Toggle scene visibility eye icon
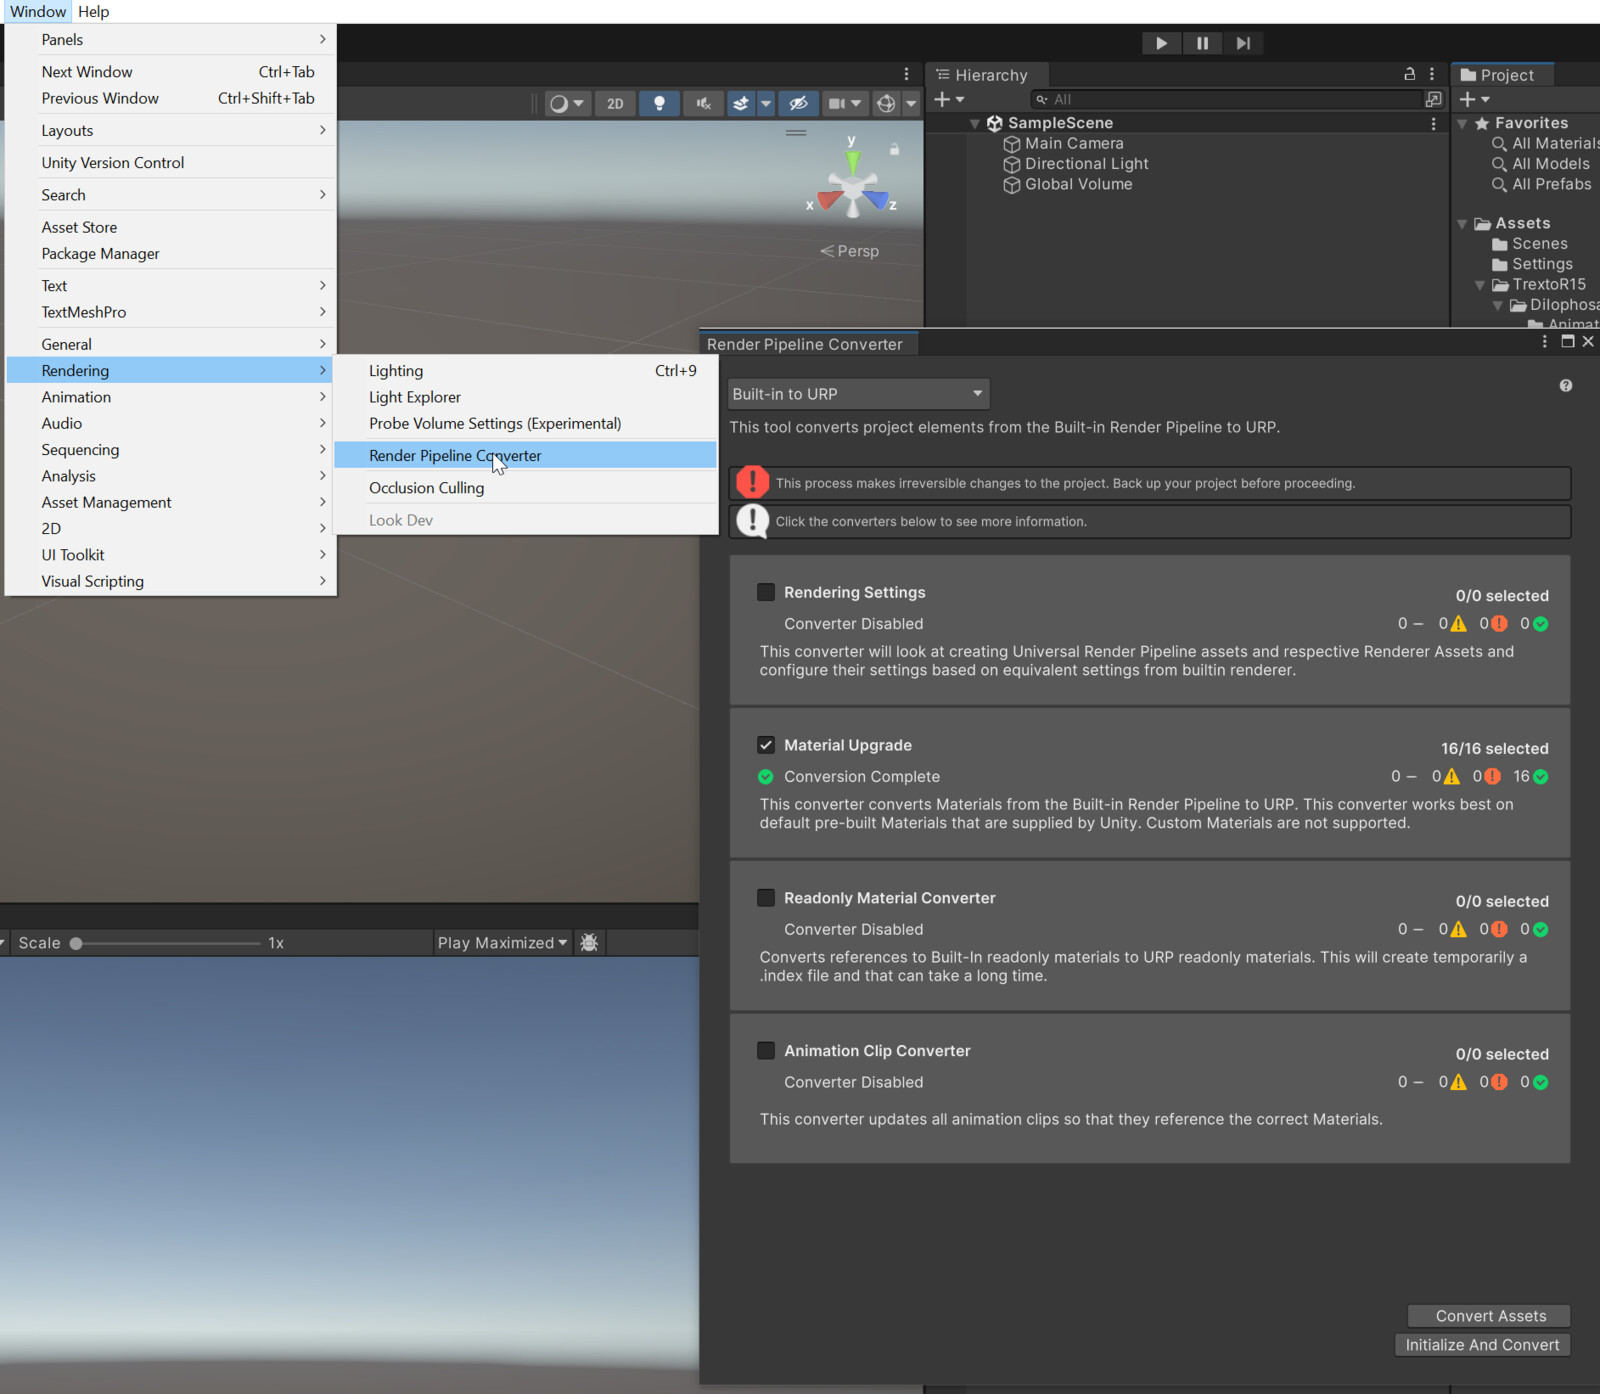Screen dimensions: 1600x1394 pos(797,103)
